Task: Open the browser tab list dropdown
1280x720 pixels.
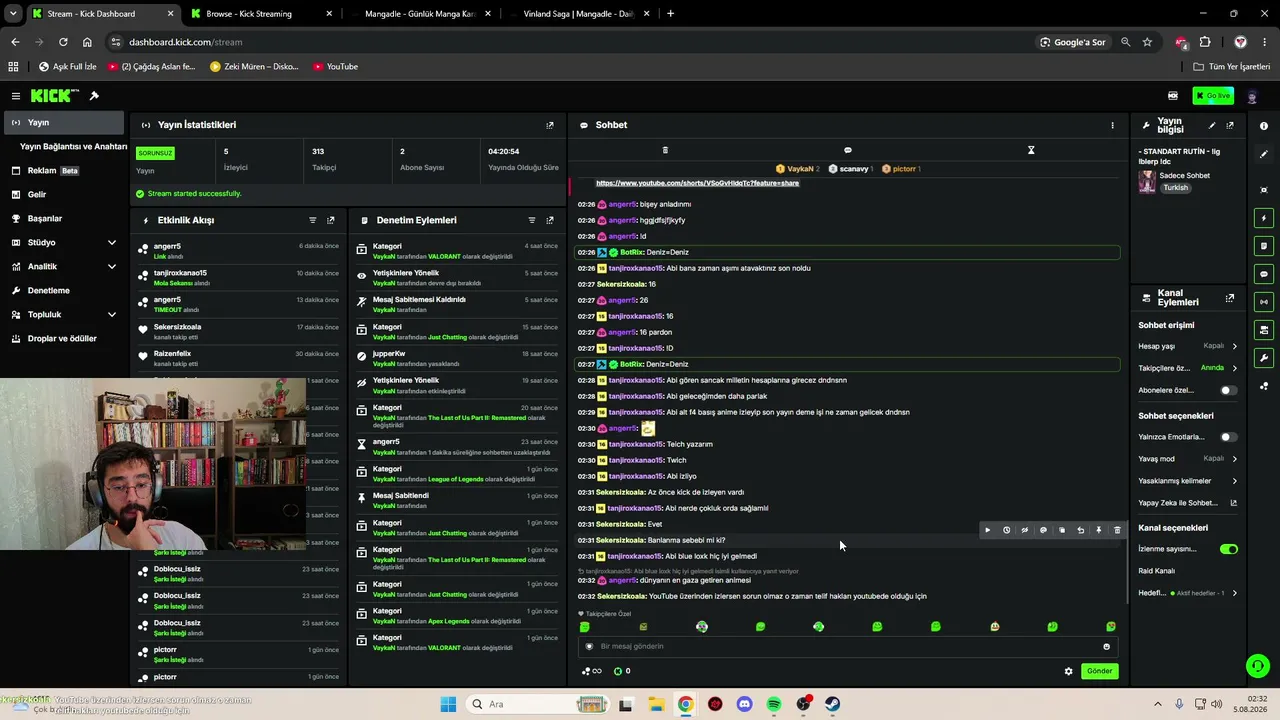Action: point(13,14)
